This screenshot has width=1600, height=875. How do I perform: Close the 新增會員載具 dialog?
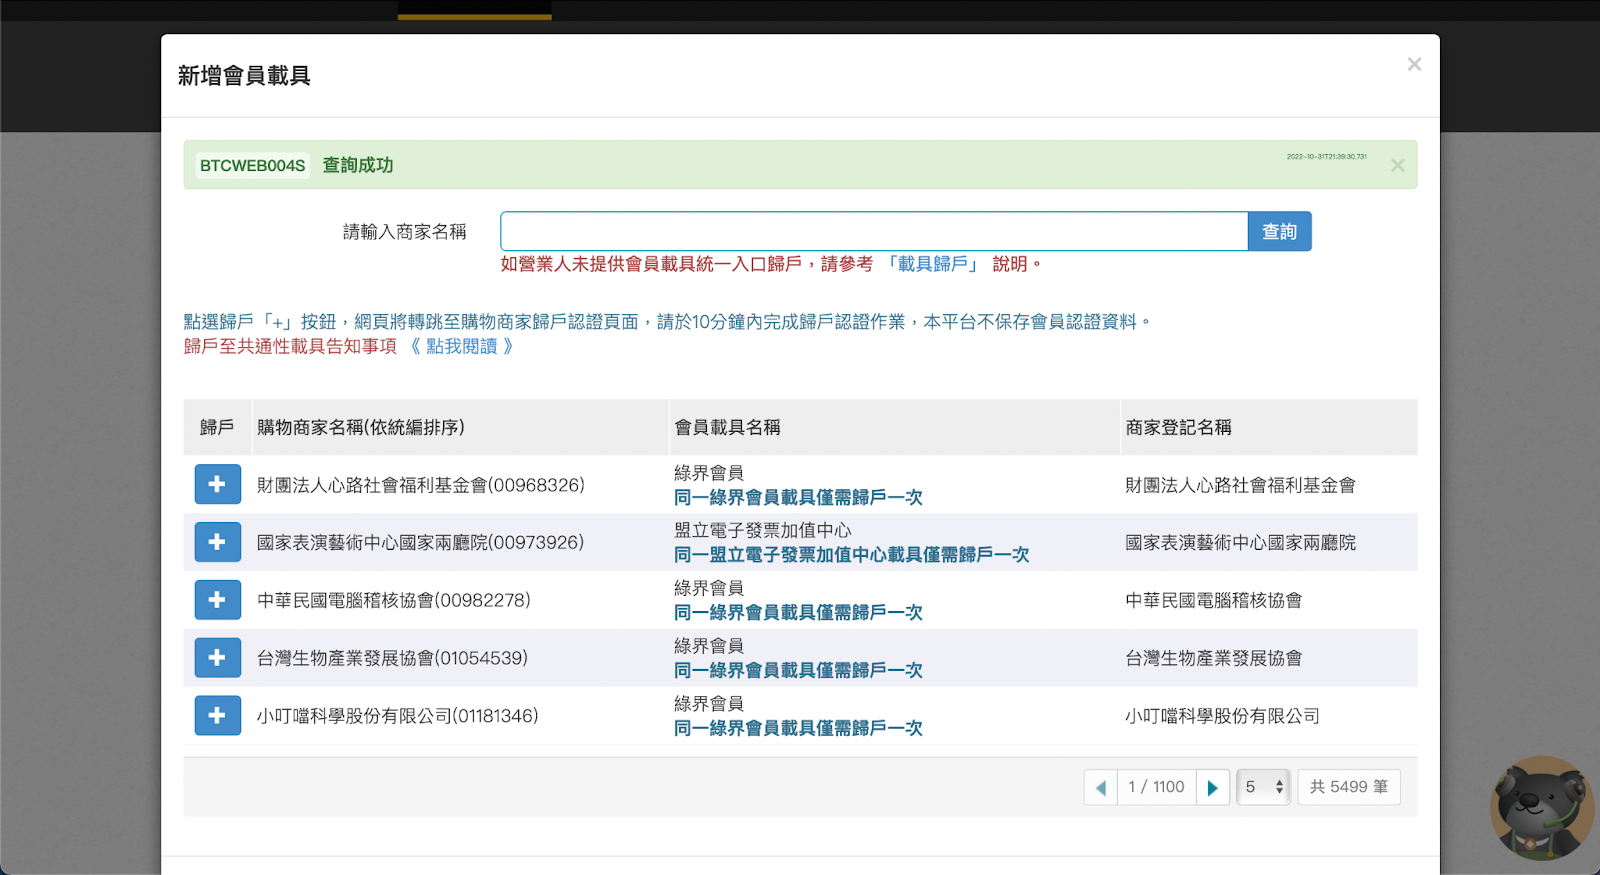pyautogui.click(x=1414, y=64)
